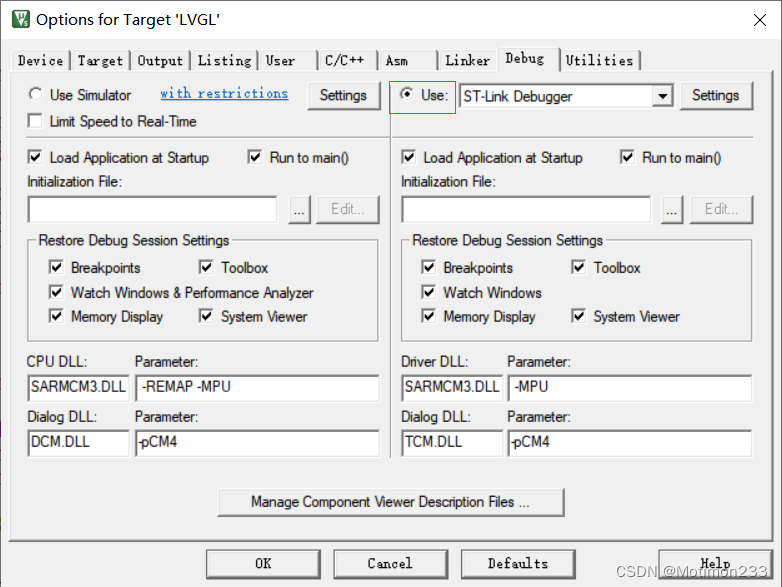Switch to the Target tab

(x=100, y=60)
